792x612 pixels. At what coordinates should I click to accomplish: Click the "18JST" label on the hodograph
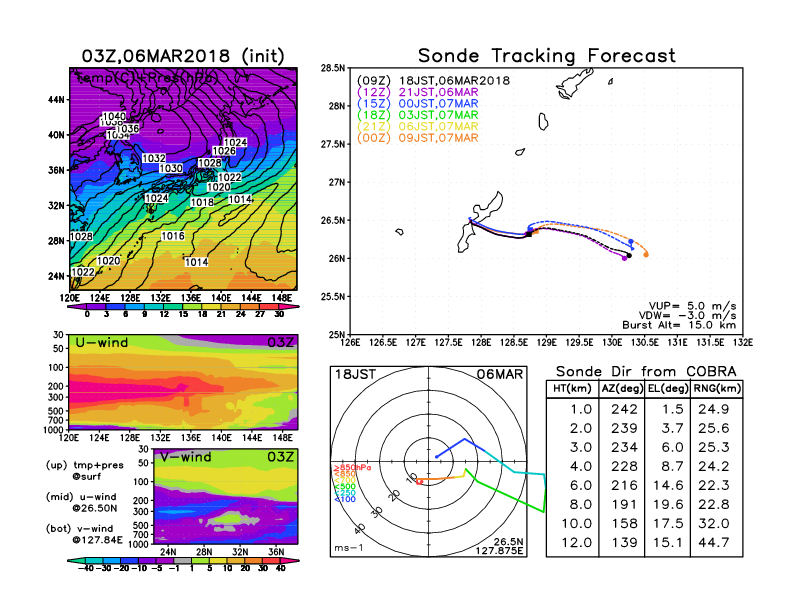[356, 375]
